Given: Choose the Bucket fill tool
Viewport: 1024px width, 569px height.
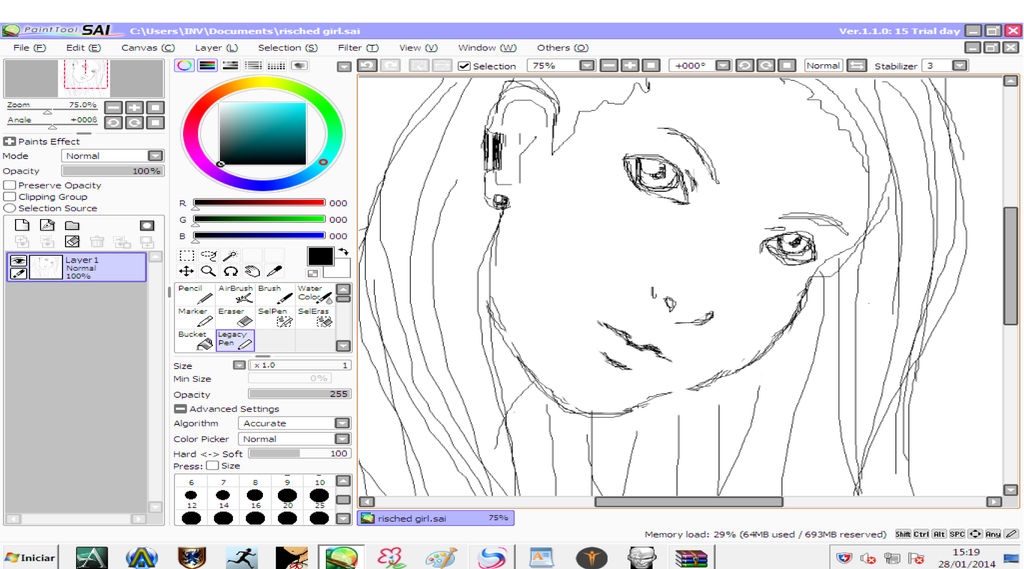Looking at the screenshot, I should [195, 340].
